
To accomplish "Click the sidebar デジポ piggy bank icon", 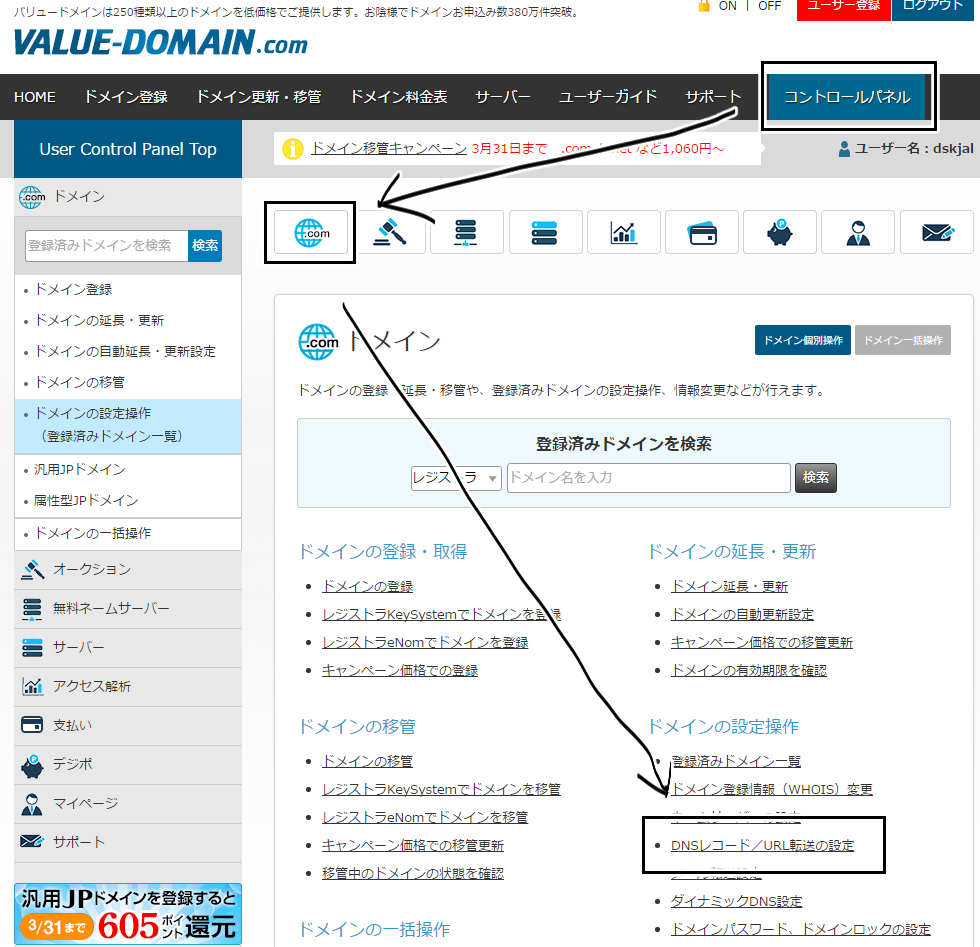I will pos(32,765).
